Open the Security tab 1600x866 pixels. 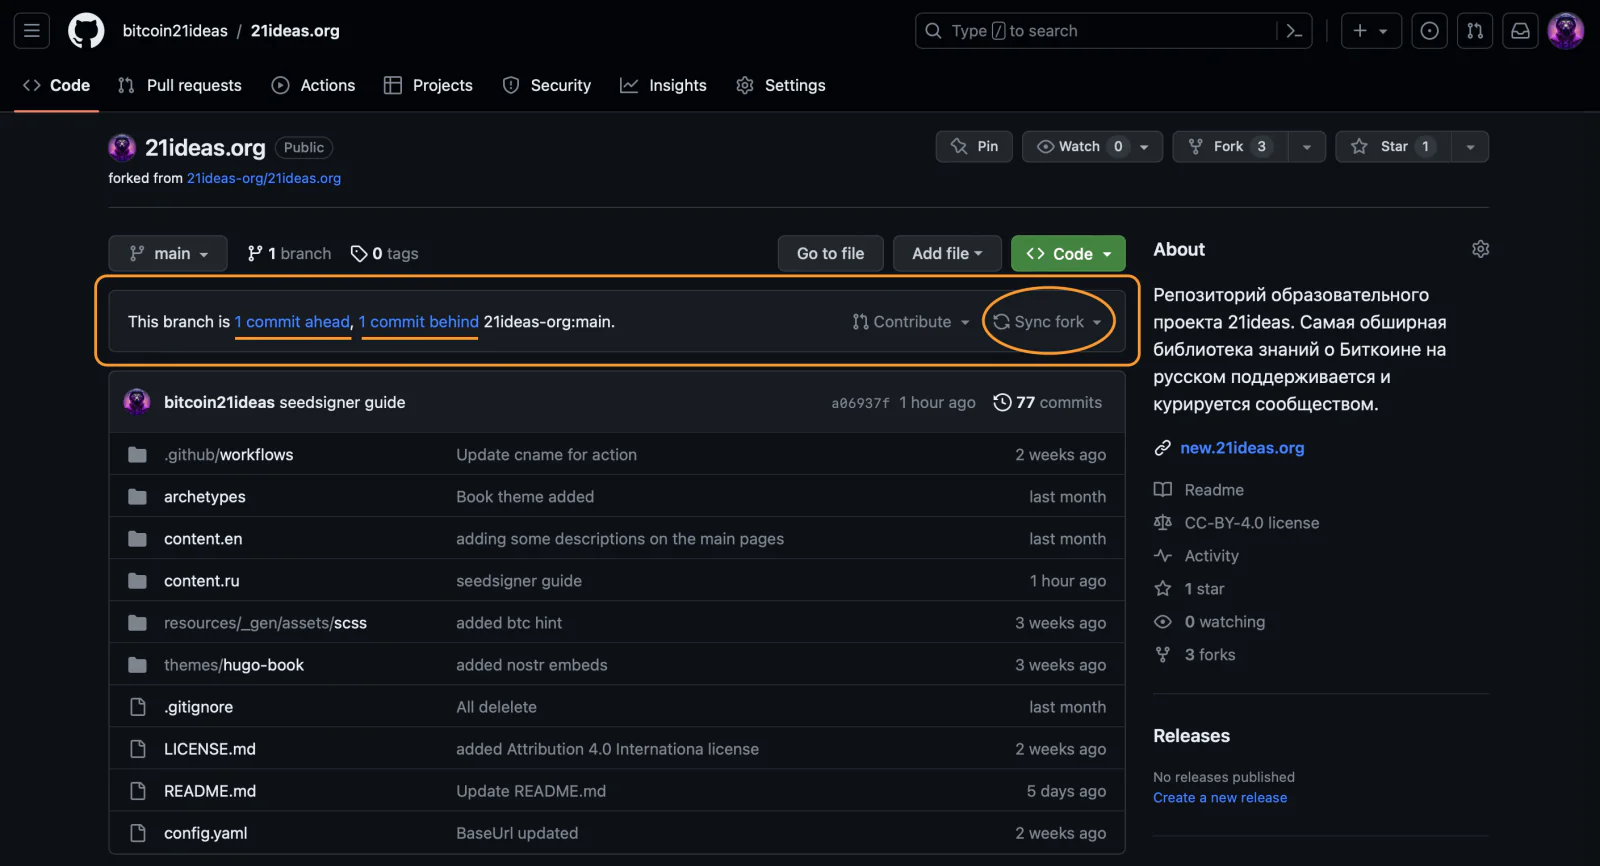(547, 86)
